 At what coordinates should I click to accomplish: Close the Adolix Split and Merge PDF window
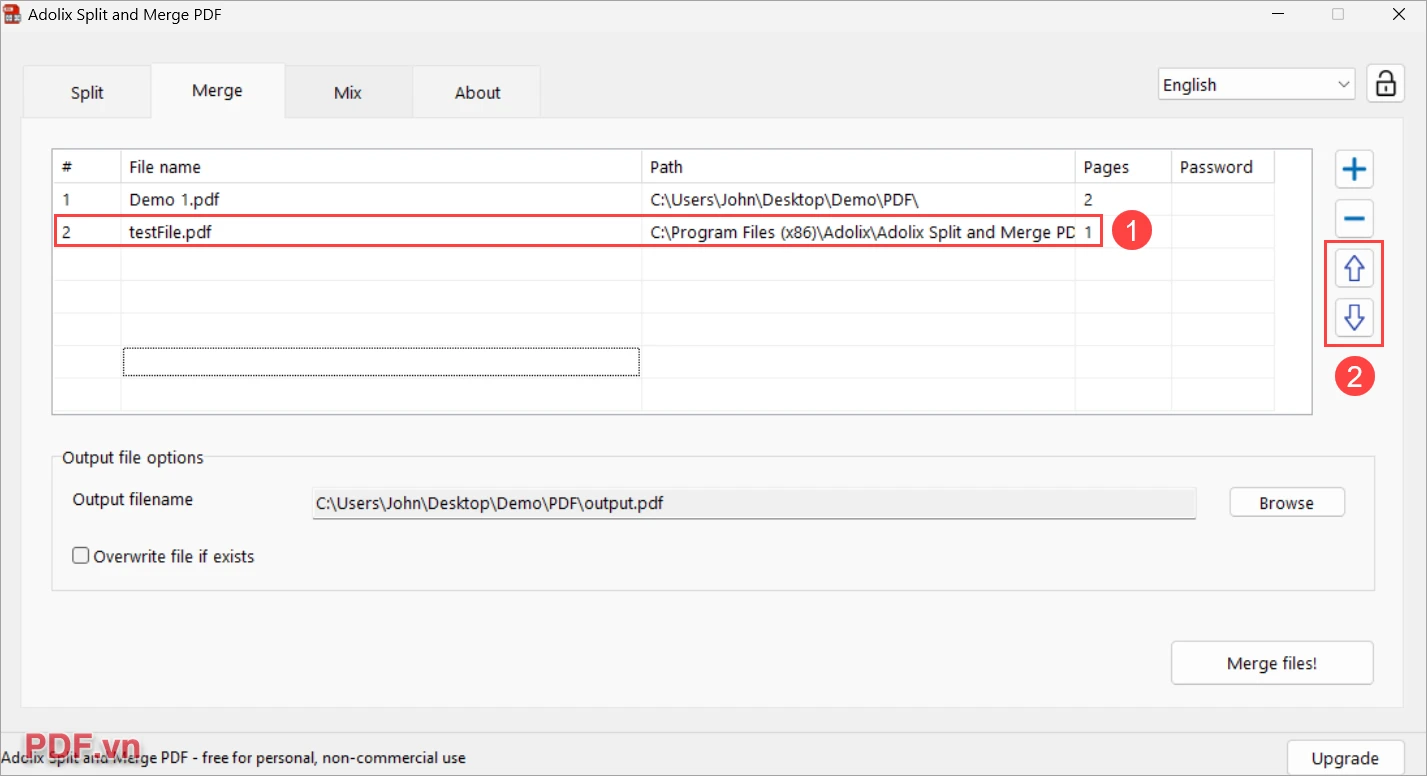tap(1398, 15)
